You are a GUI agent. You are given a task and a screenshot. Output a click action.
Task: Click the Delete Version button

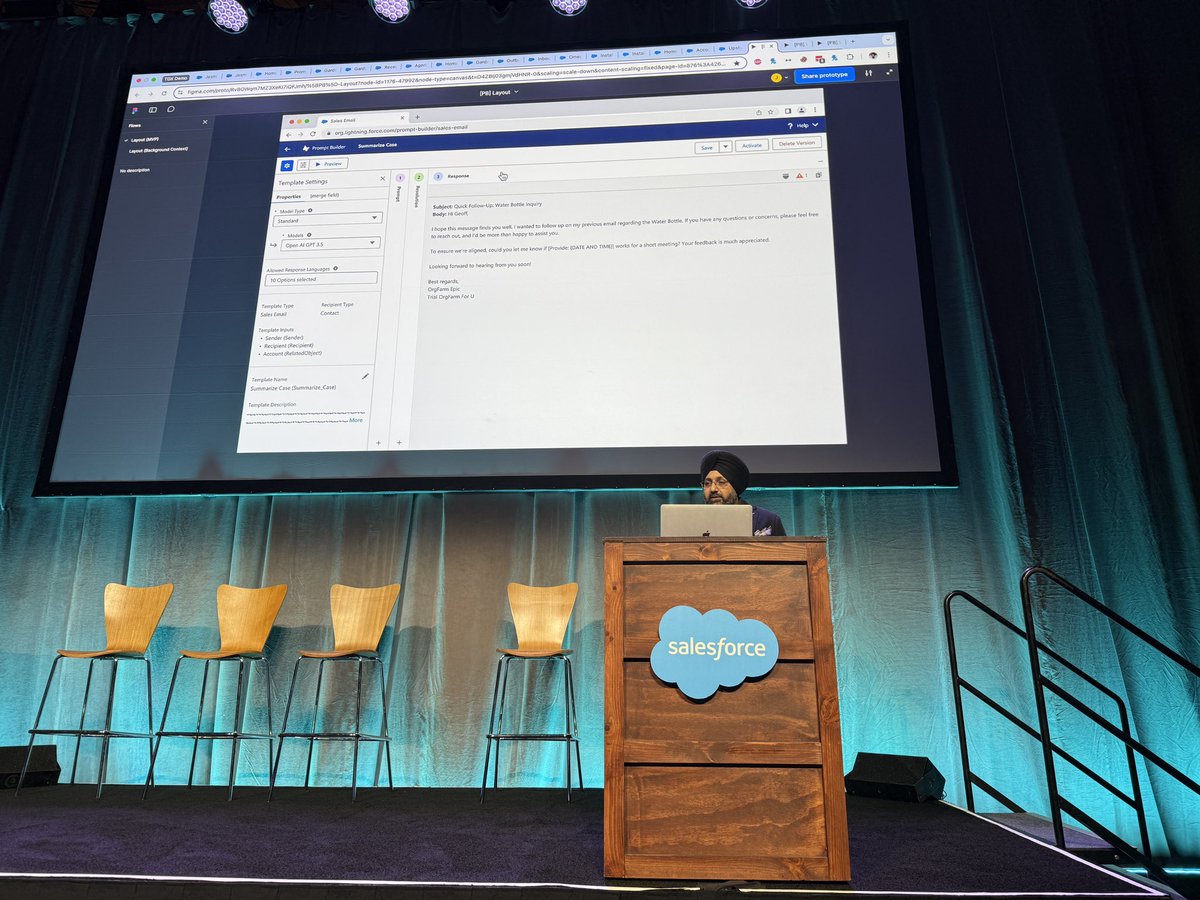[x=797, y=144]
